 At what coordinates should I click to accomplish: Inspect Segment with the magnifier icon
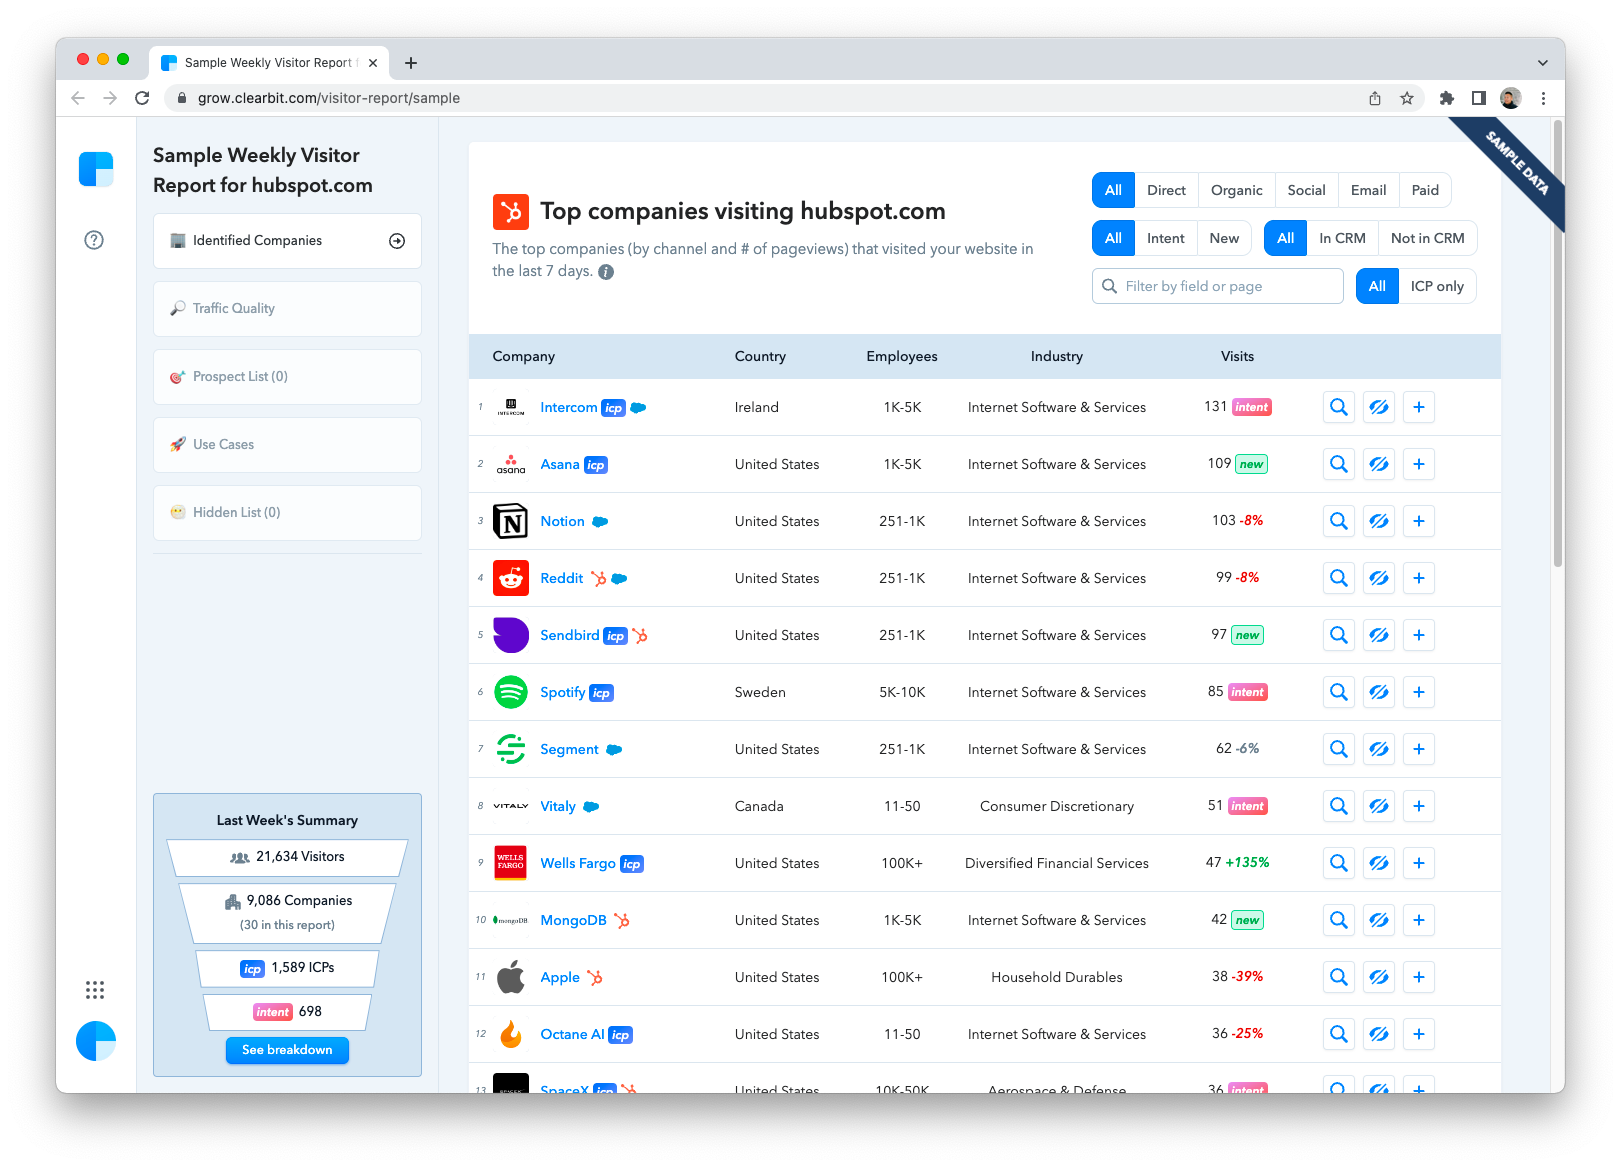click(x=1338, y=749)
